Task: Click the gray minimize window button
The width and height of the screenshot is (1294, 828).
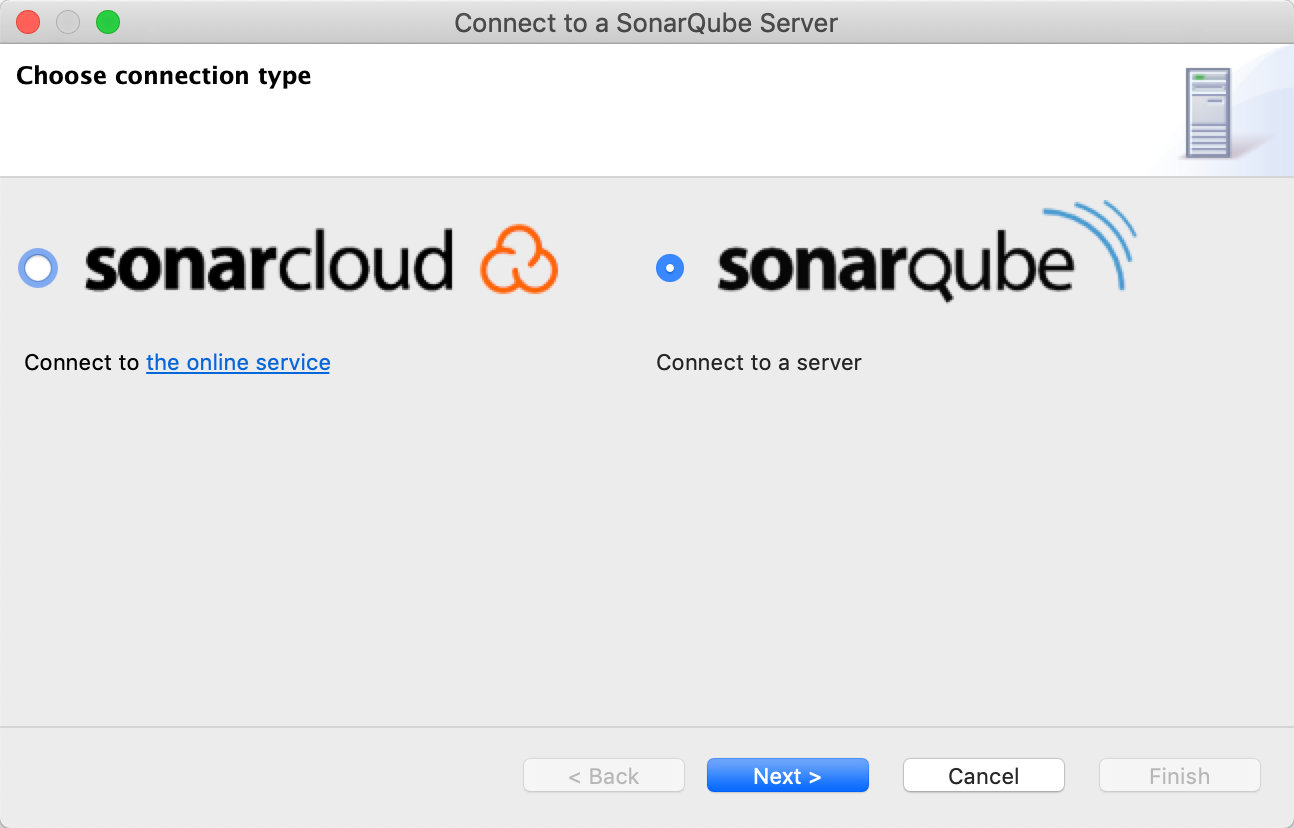Action: click(68, 22)
